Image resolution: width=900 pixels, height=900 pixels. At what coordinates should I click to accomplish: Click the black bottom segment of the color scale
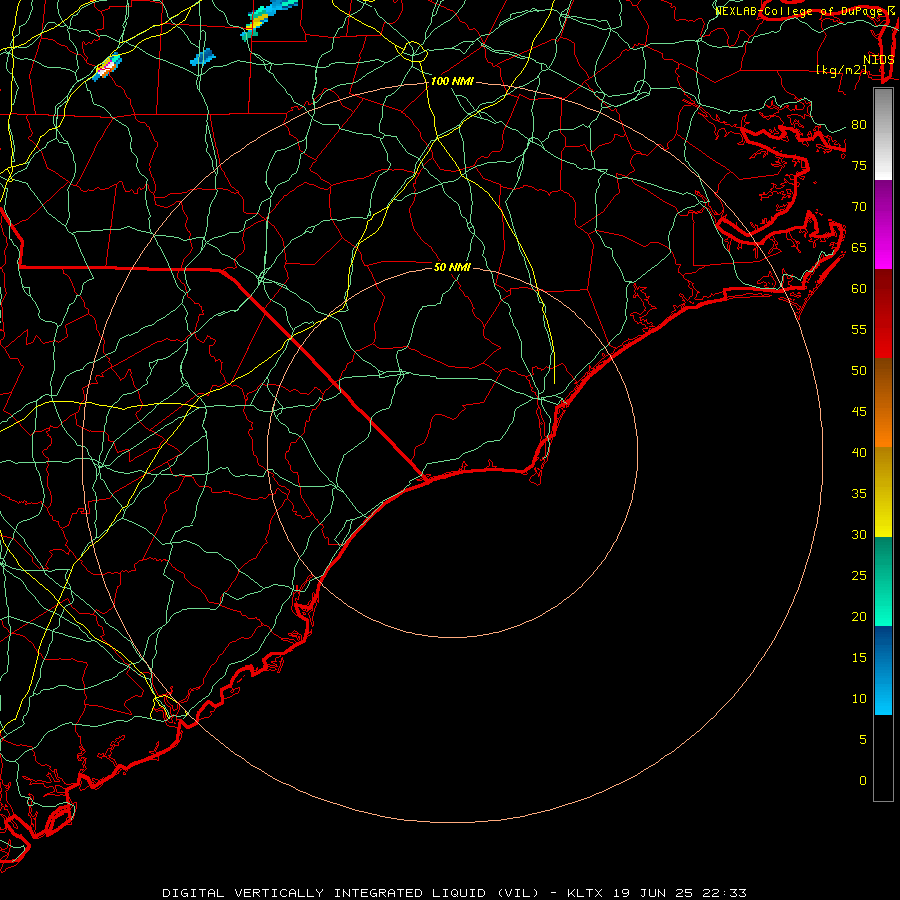click(883, 757)
